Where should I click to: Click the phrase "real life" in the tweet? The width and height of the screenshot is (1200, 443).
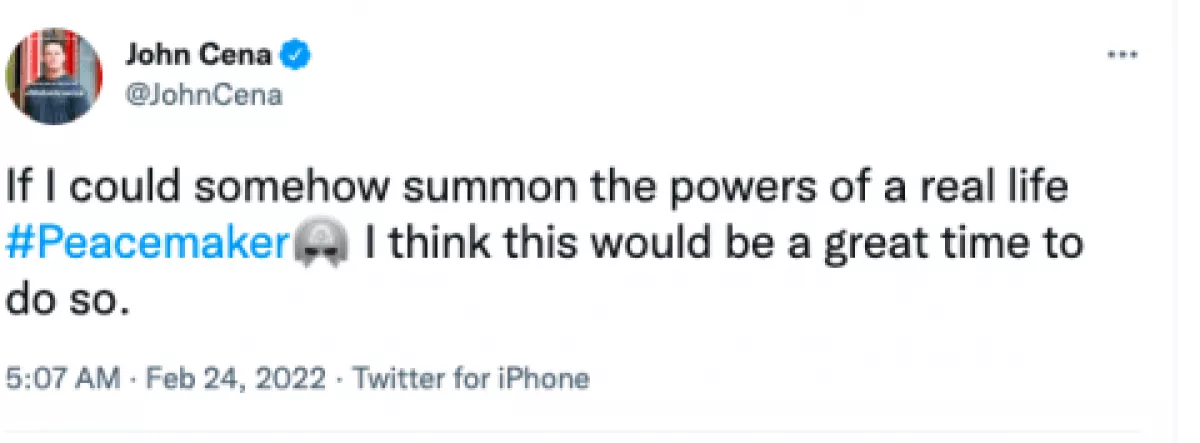[983, 188]
